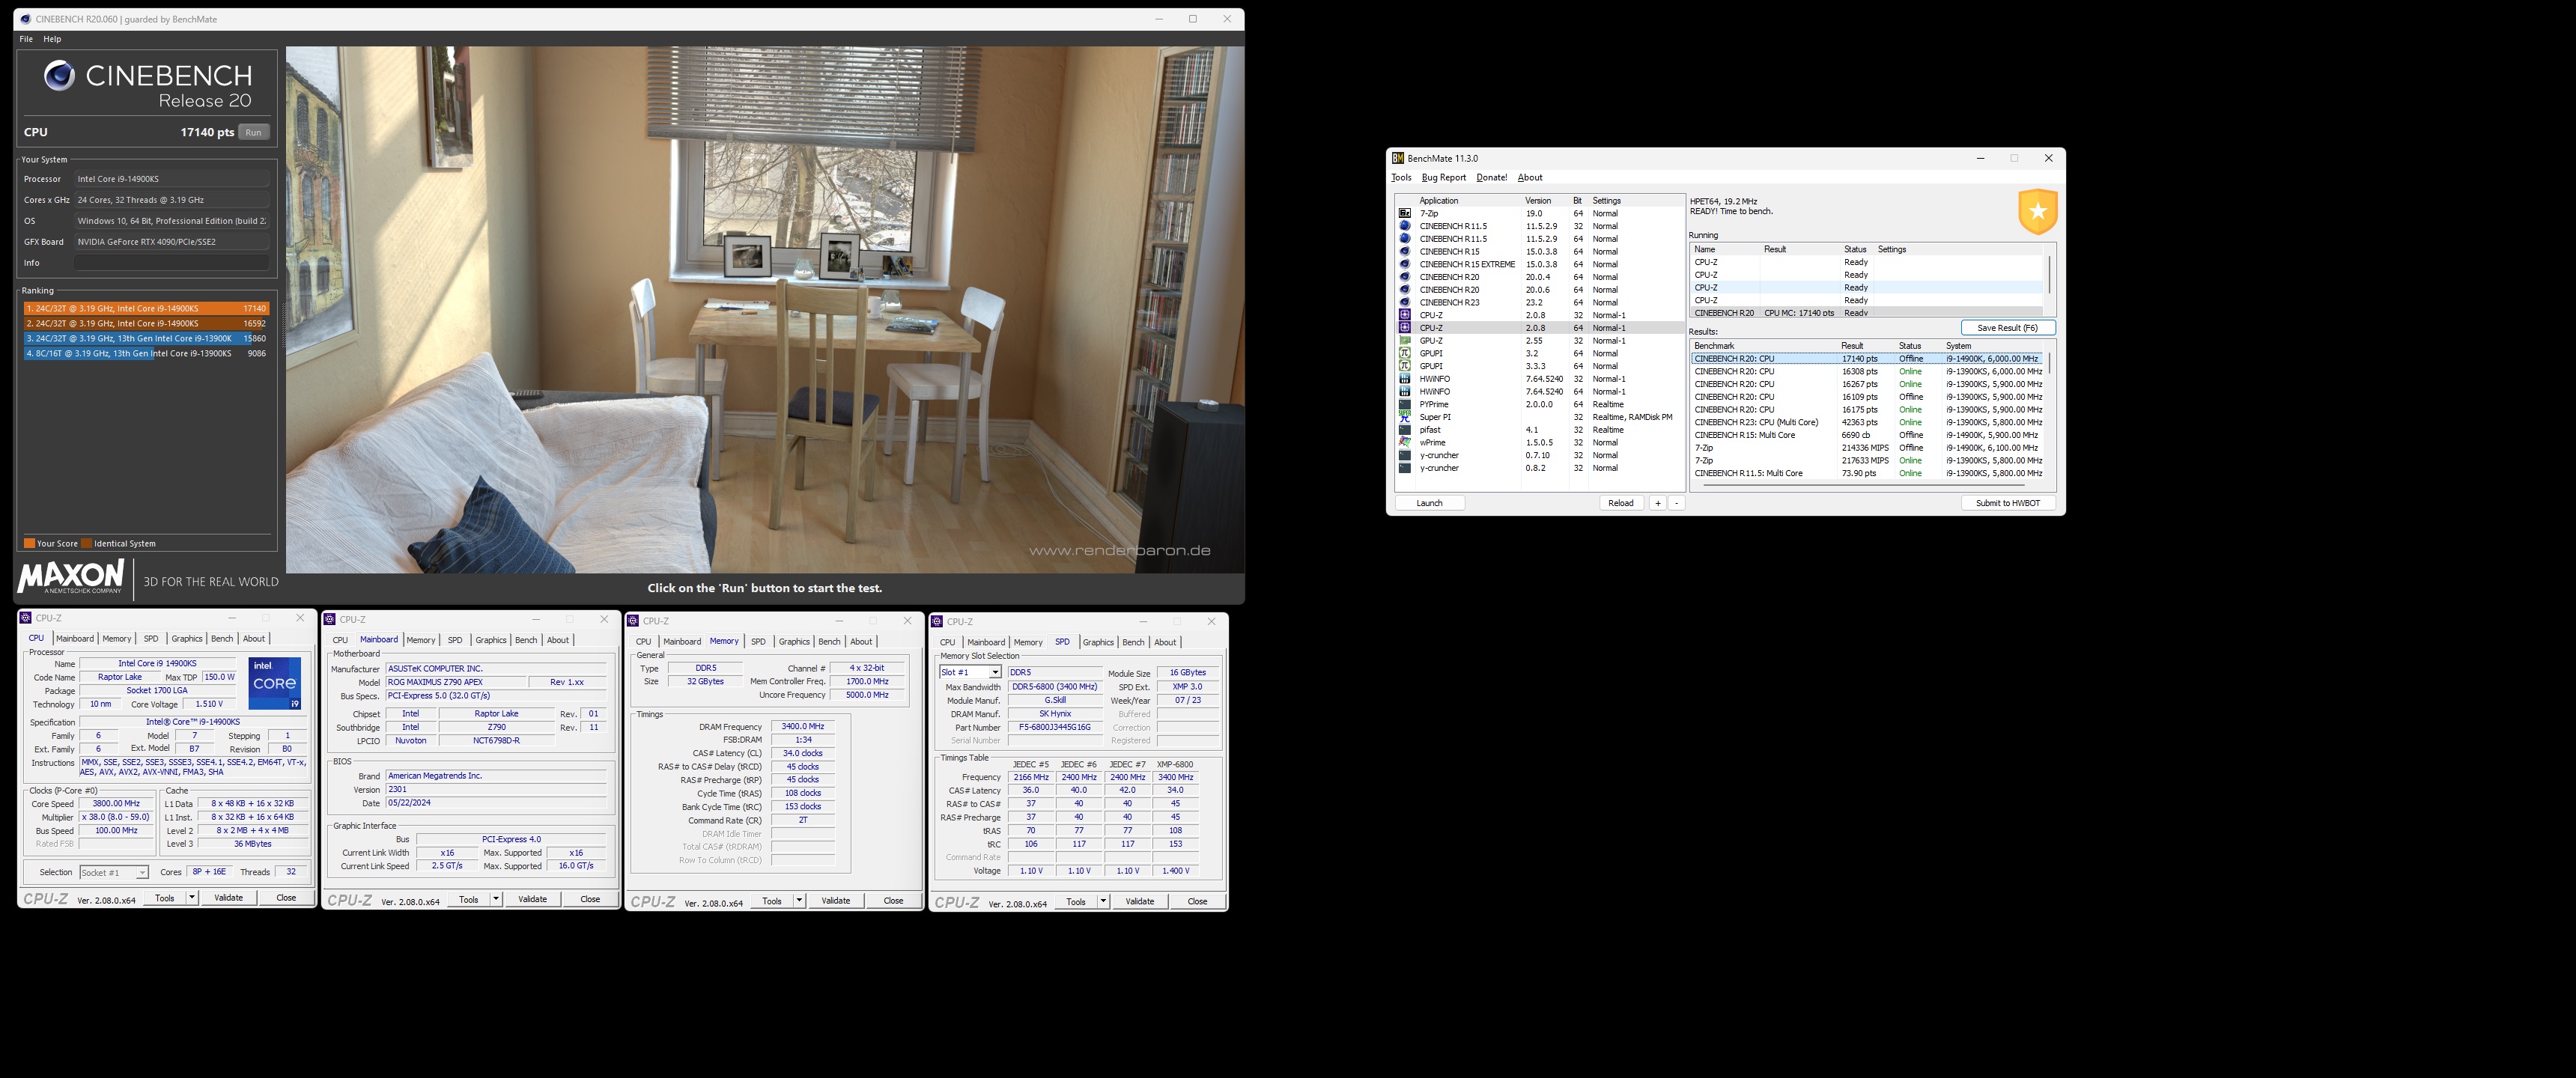Open the Tools menu in BenchMate

tap(1401, 178)
